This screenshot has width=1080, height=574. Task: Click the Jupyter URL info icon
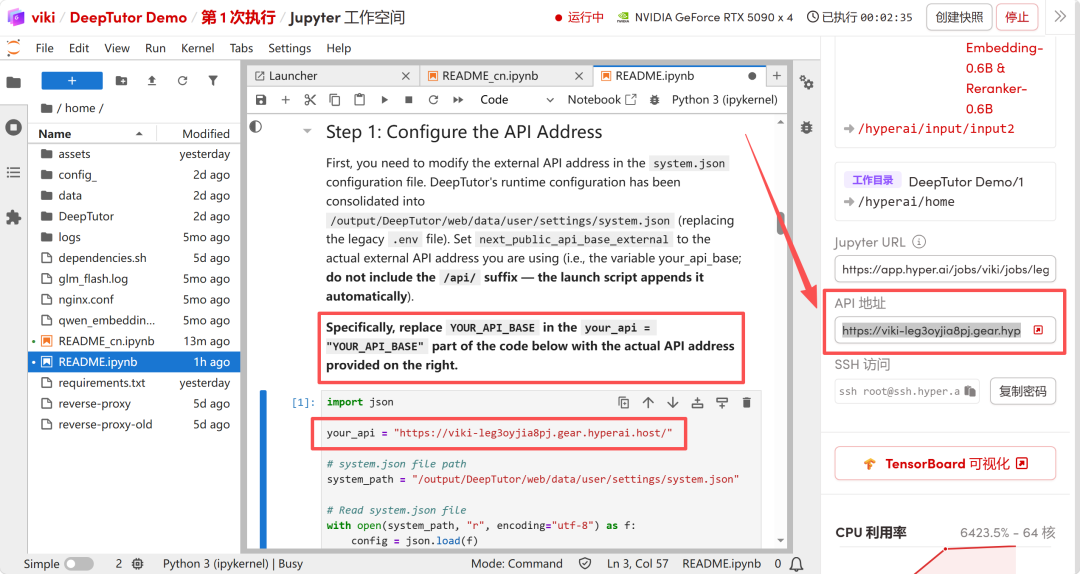point(919,242)
